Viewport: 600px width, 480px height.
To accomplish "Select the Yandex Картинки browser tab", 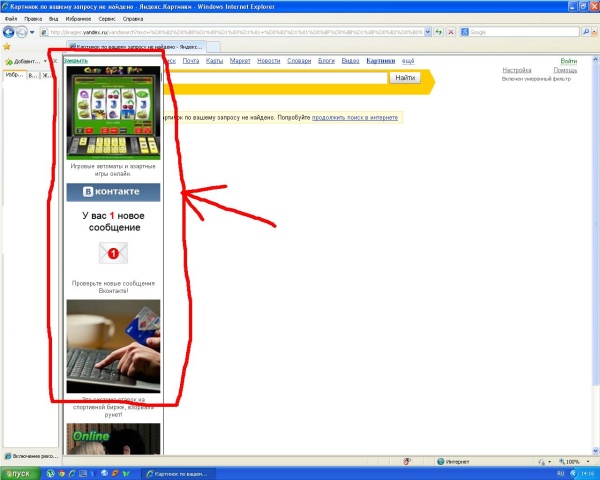I will pos(136,47).
